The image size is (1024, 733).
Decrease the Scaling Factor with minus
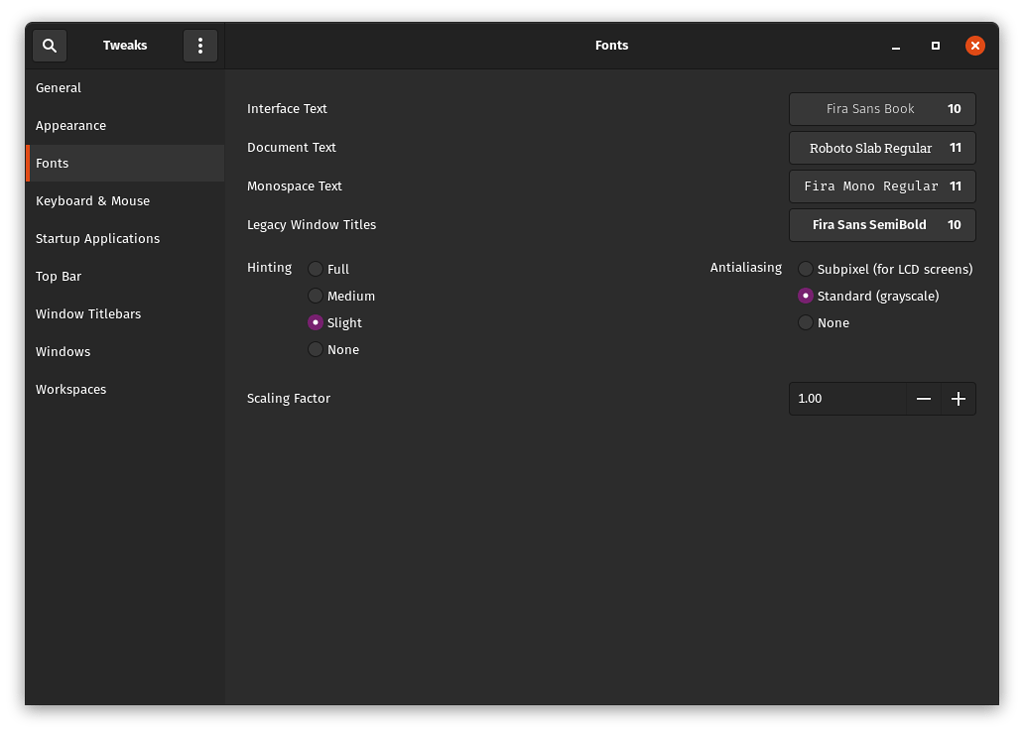click(x=923, y=398)
